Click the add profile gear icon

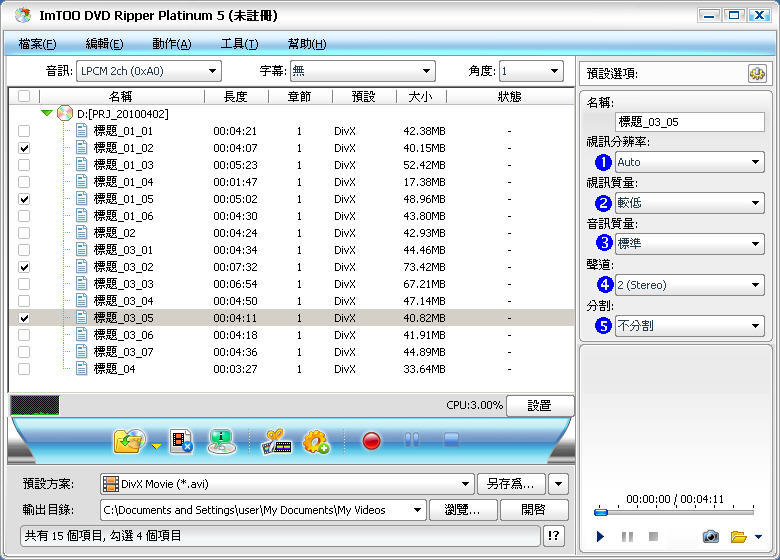pos(316,440)
